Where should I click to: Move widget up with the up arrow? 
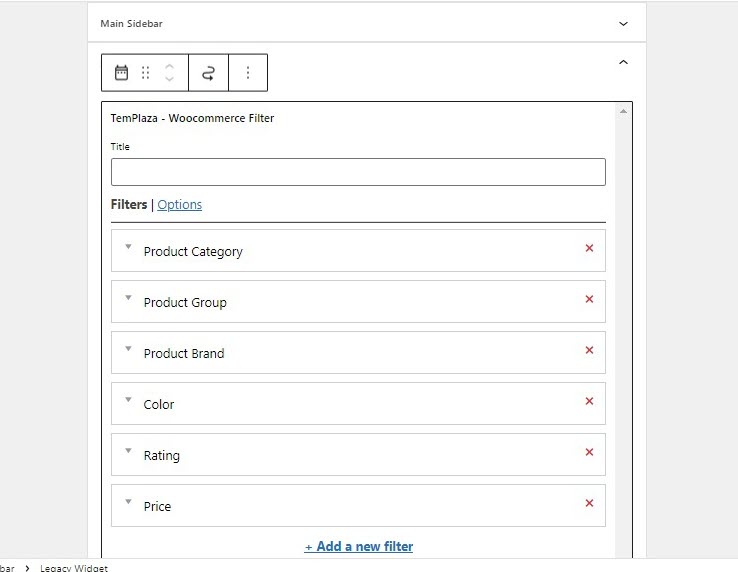169,67
